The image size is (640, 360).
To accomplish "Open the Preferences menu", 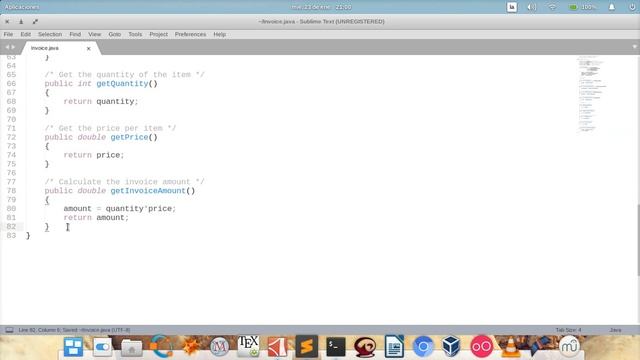I will [190, 34].
